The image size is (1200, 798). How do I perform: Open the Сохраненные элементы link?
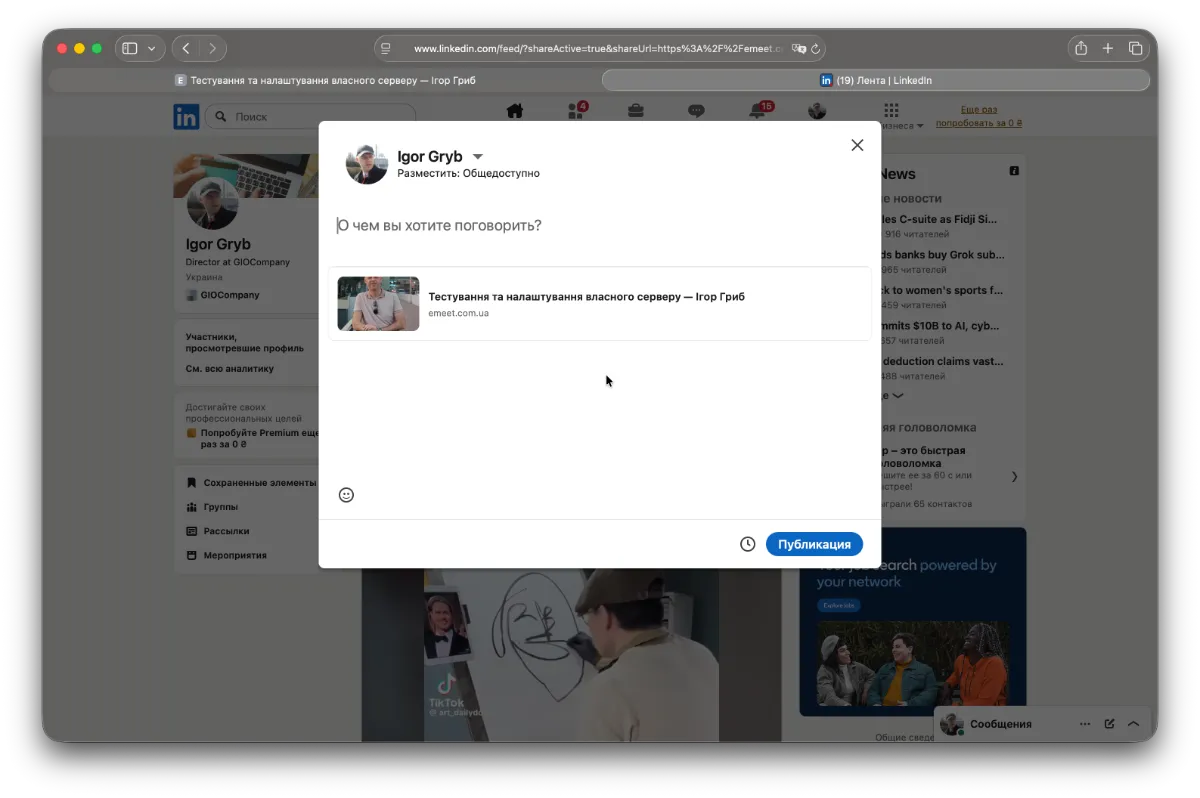pyautogui.click(x=259, y=483)
